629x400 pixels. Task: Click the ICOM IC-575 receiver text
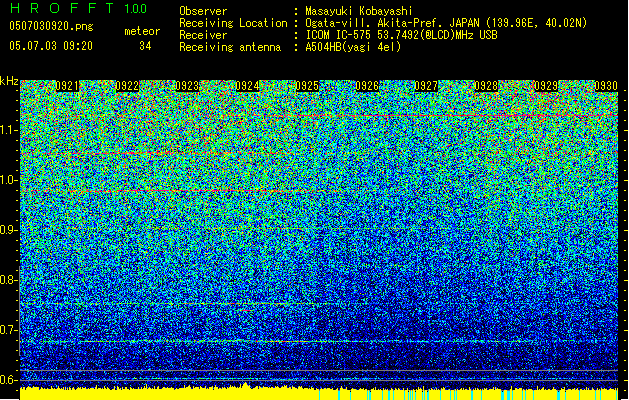(401, 35)
